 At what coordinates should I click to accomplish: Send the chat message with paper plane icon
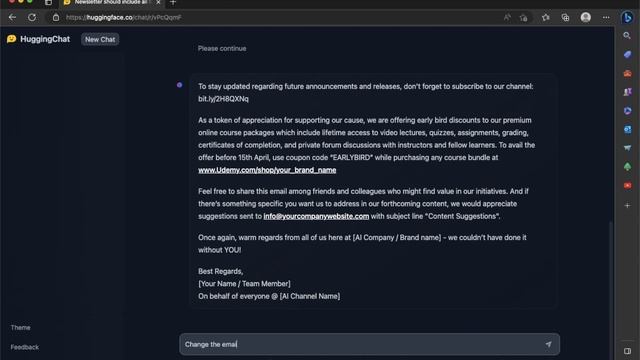click(x=549, y=344)
